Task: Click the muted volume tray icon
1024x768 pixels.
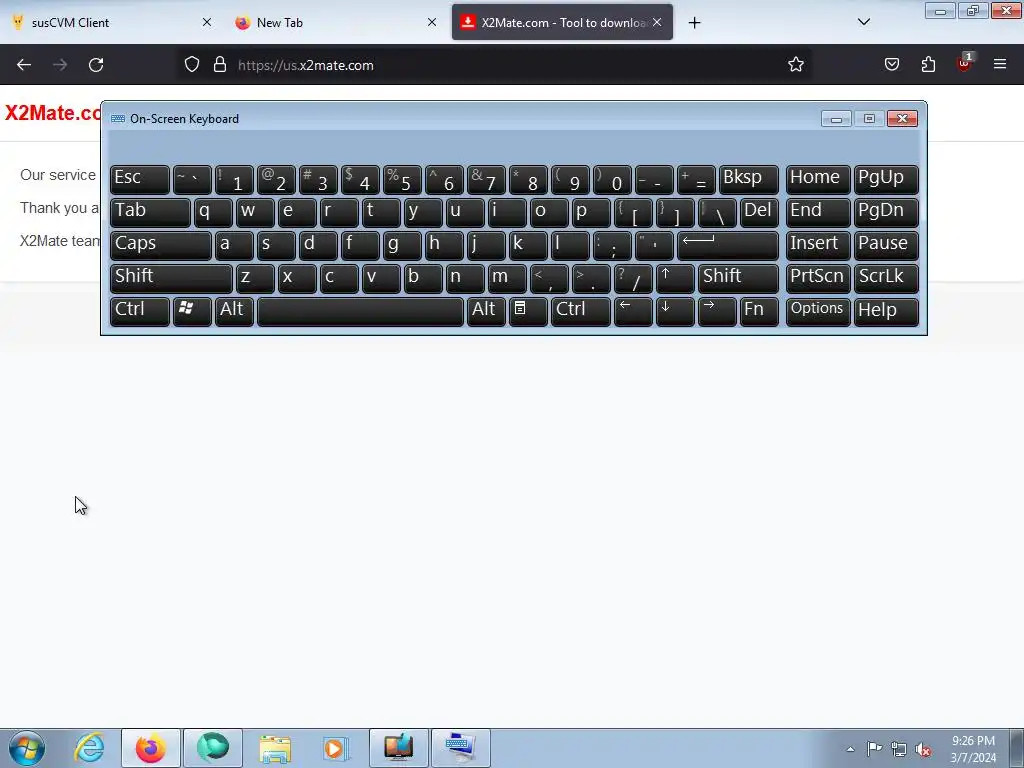Action: coord(923,749)
